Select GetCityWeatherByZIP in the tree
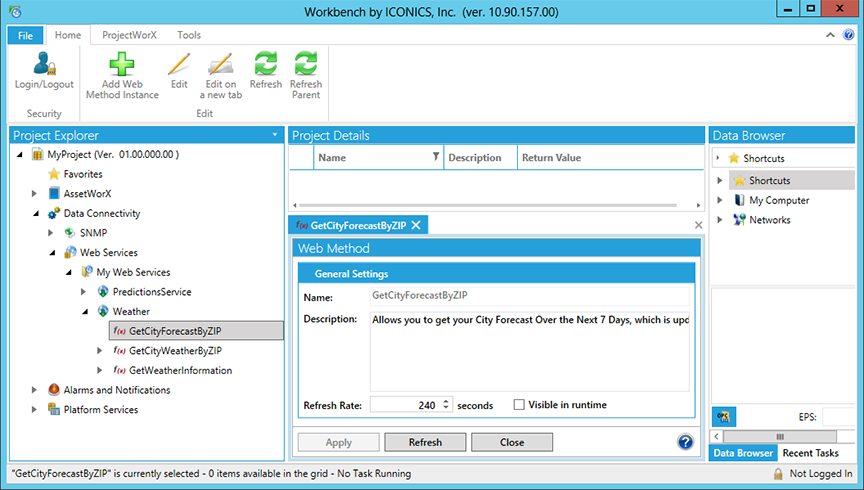Image resolution: width=864 pixels, height=490 pixels. point(175,351)
